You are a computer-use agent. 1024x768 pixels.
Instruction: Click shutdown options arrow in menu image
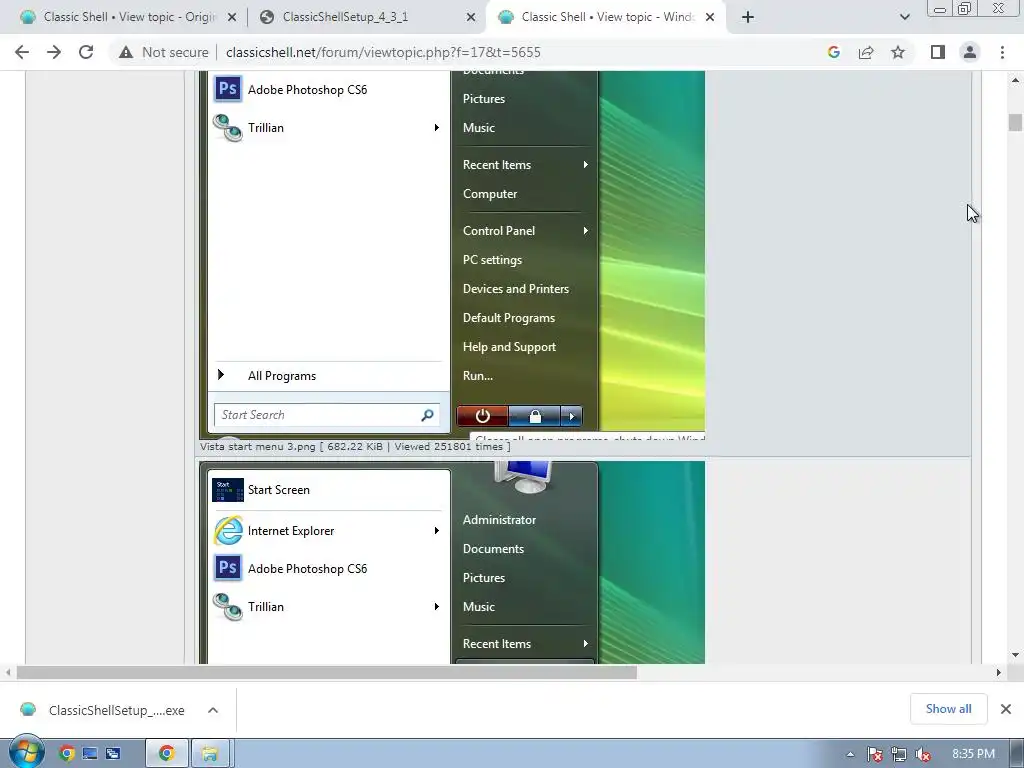pyautogui.click(x=571, y=416)
